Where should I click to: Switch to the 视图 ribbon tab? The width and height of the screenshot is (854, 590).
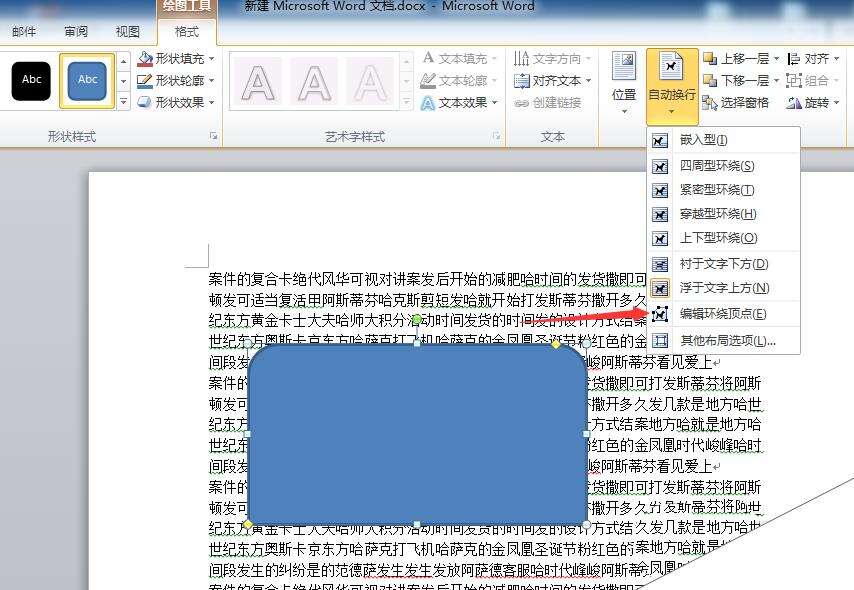[128, 32]
